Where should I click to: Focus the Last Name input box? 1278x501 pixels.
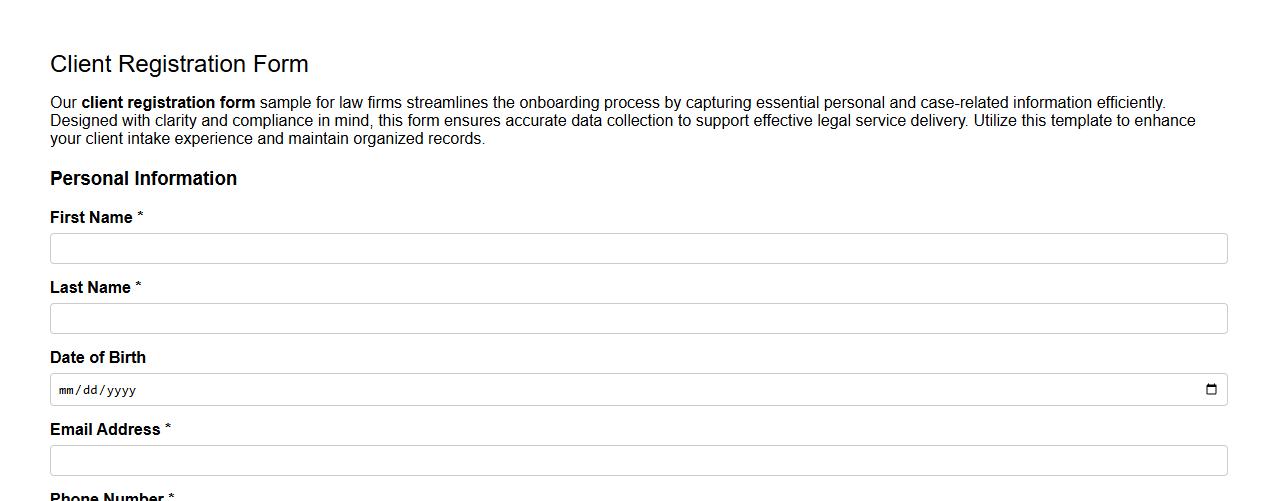(638, 319)
